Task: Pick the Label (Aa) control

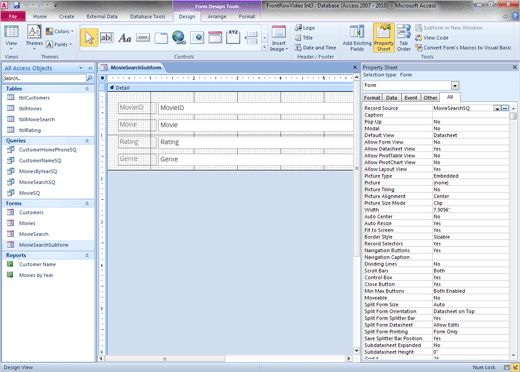Action: 124,38
